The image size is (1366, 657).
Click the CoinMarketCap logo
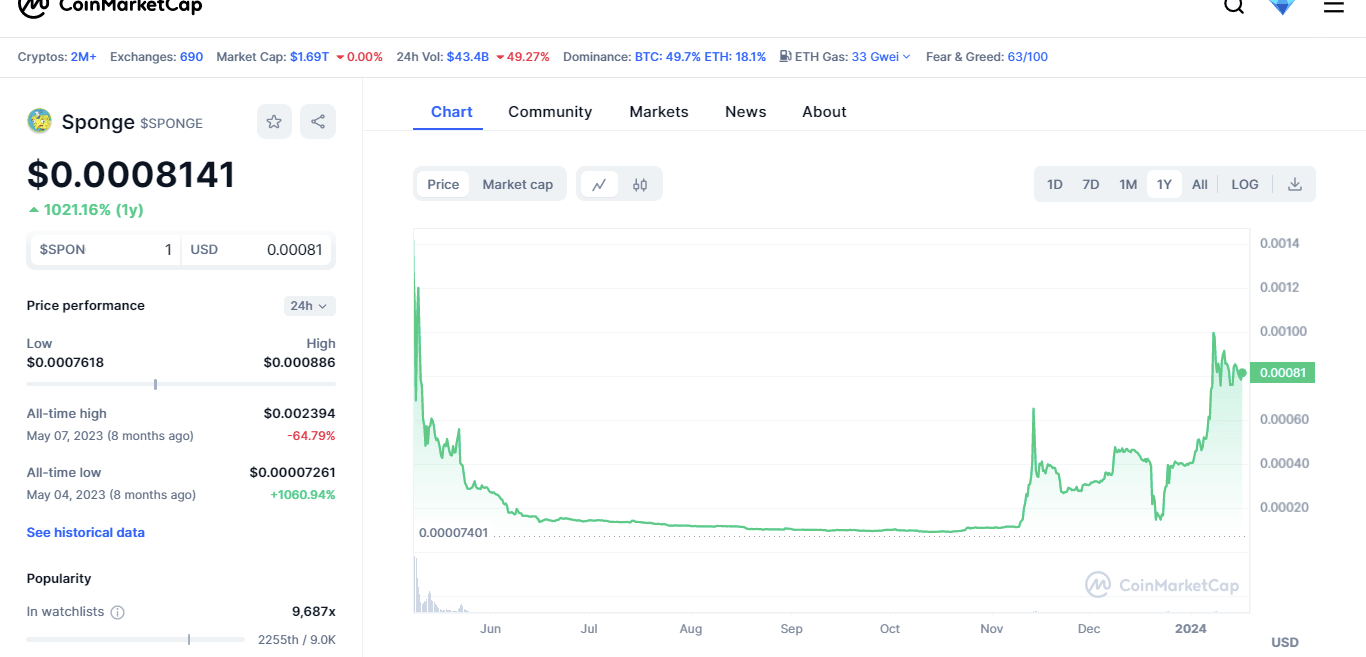click(x=110, y=7)
